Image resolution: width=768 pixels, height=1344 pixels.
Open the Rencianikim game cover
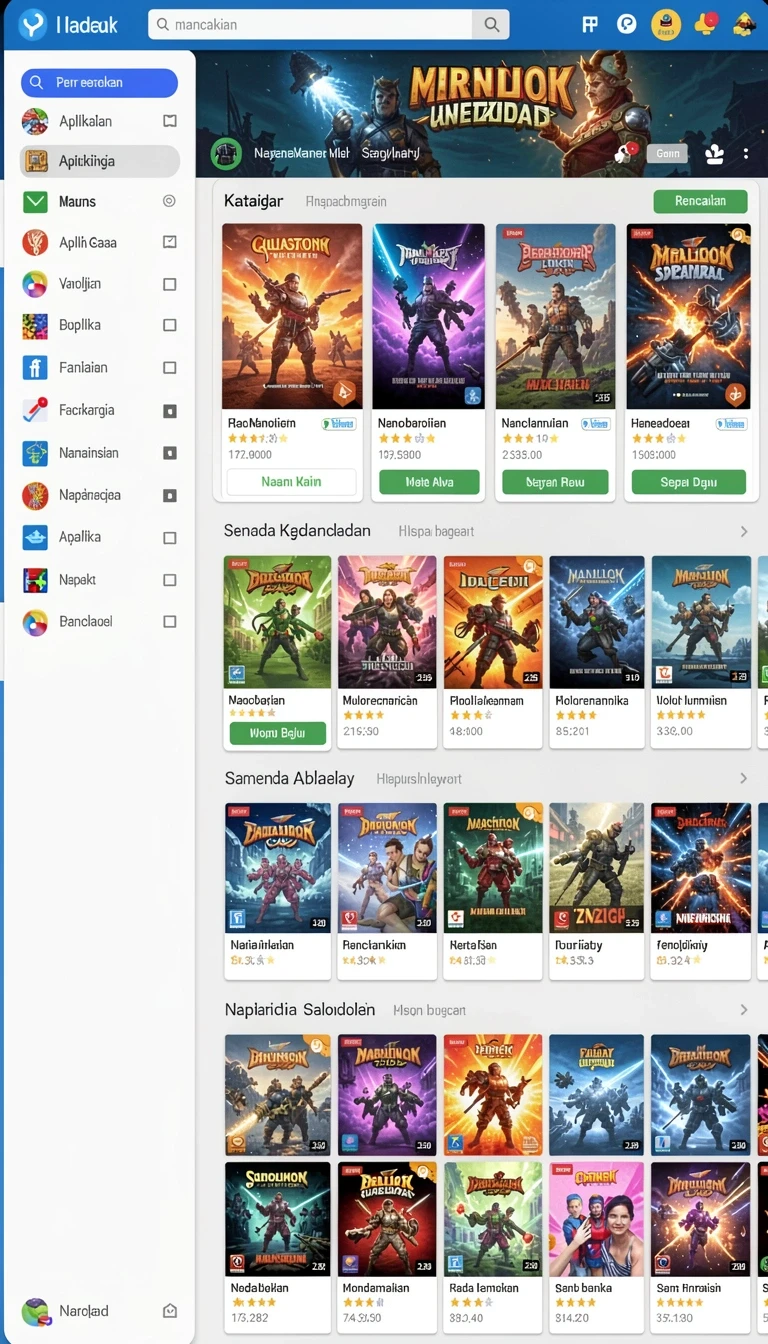[x=387, y=868]
